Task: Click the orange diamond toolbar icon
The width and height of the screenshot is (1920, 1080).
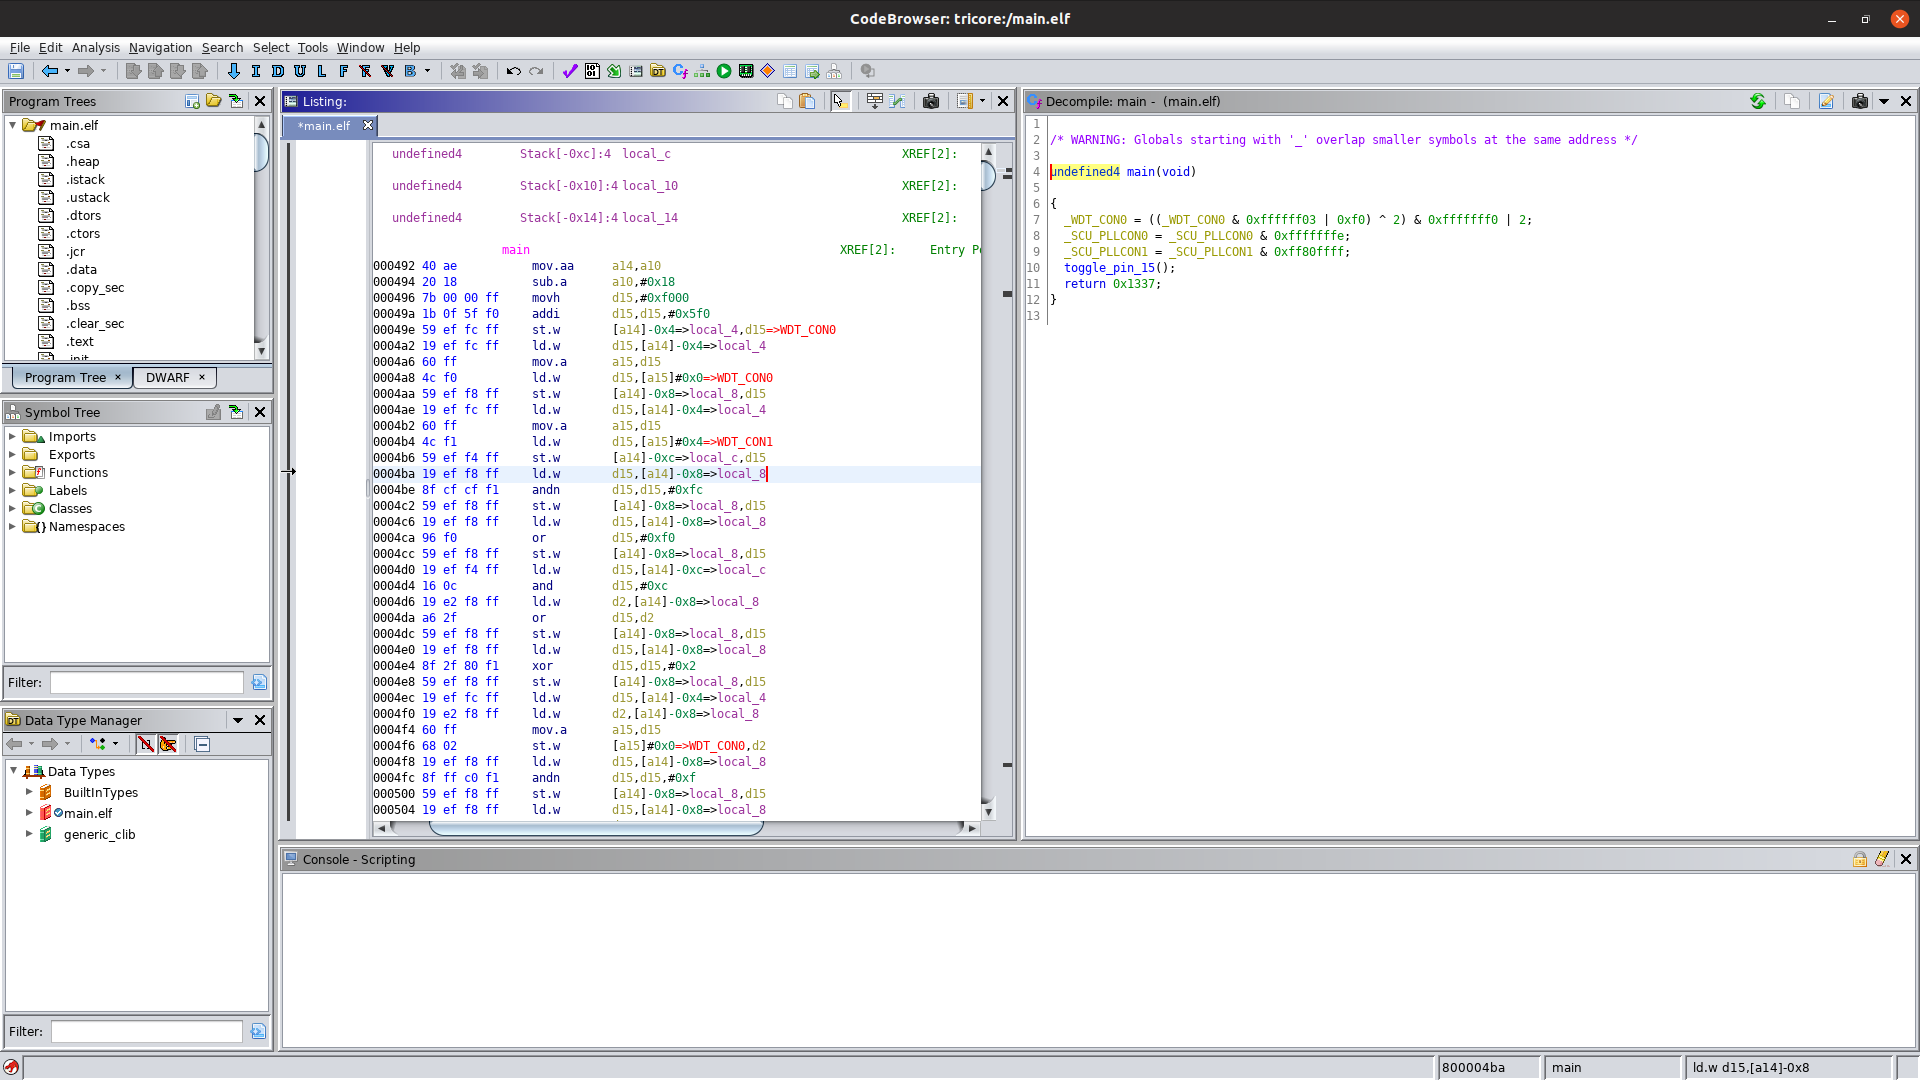Action: pos(768,71)
